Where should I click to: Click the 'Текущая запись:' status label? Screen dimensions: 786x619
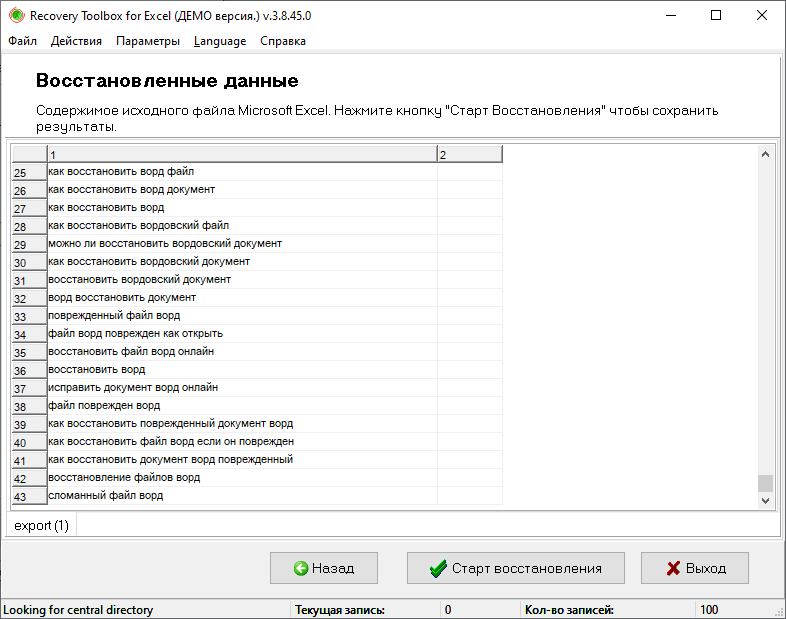point(340,610)
